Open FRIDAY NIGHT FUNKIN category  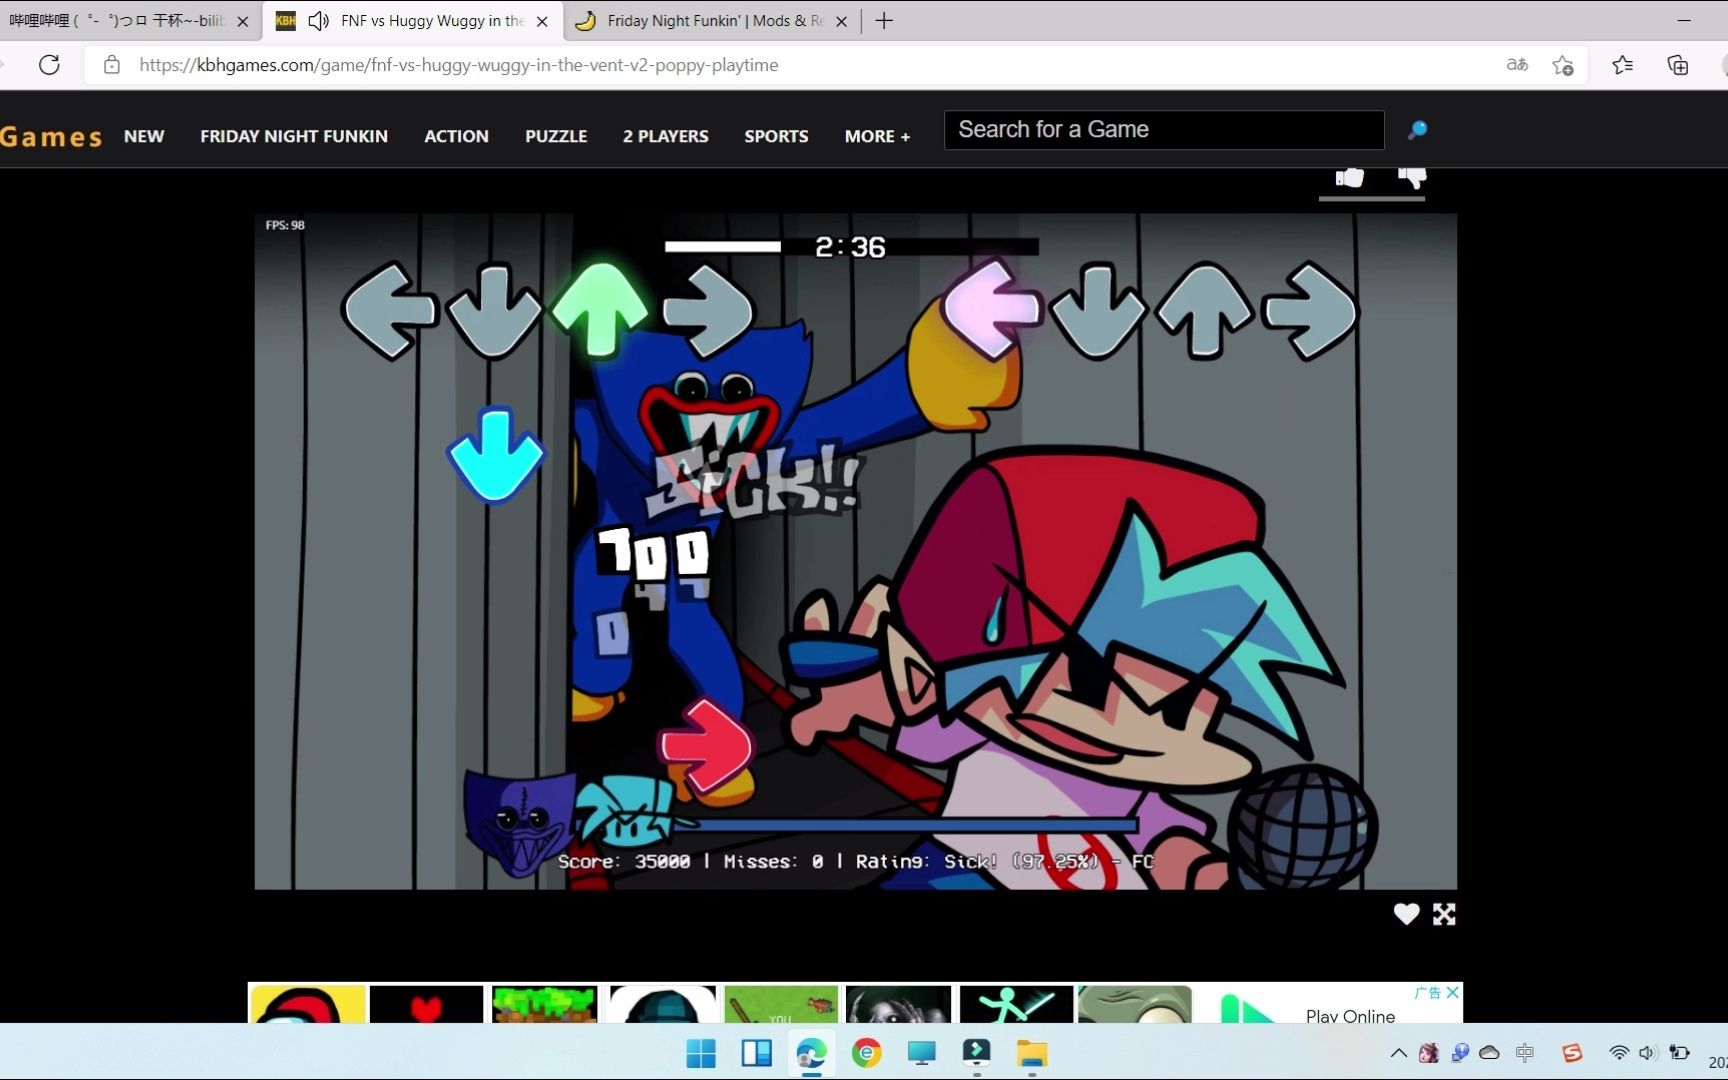pos(294,136)
